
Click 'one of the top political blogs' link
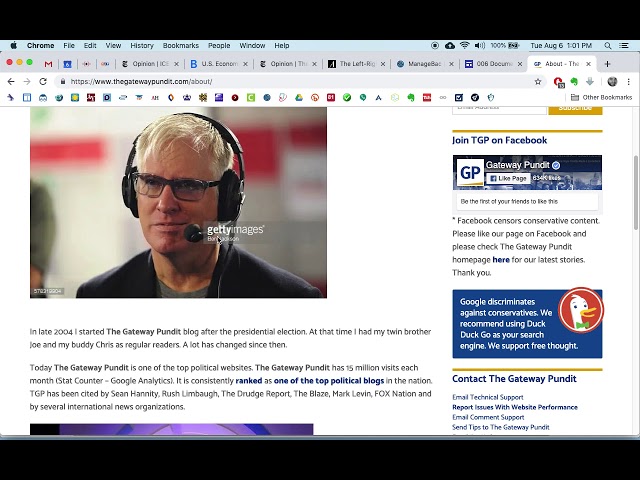coord(329,381)
